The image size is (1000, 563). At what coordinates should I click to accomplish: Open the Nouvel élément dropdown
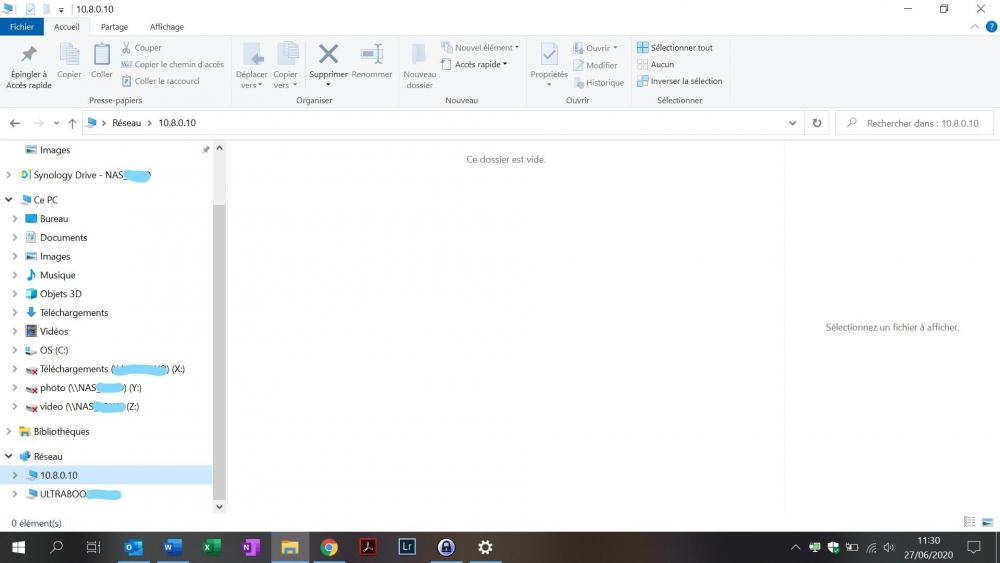(x=485, y=47)
